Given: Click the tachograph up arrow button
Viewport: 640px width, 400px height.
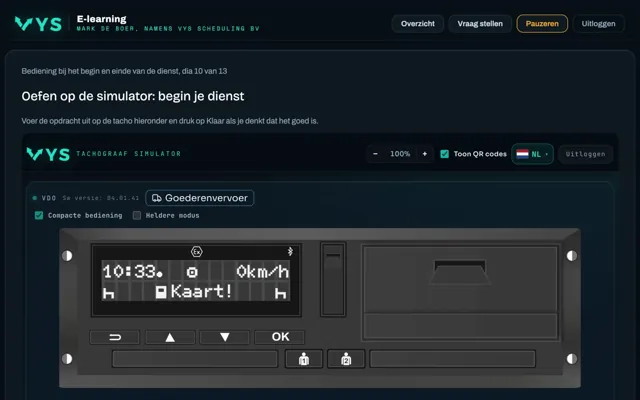Looking at the screenshot, I should [x=170, y=337].
